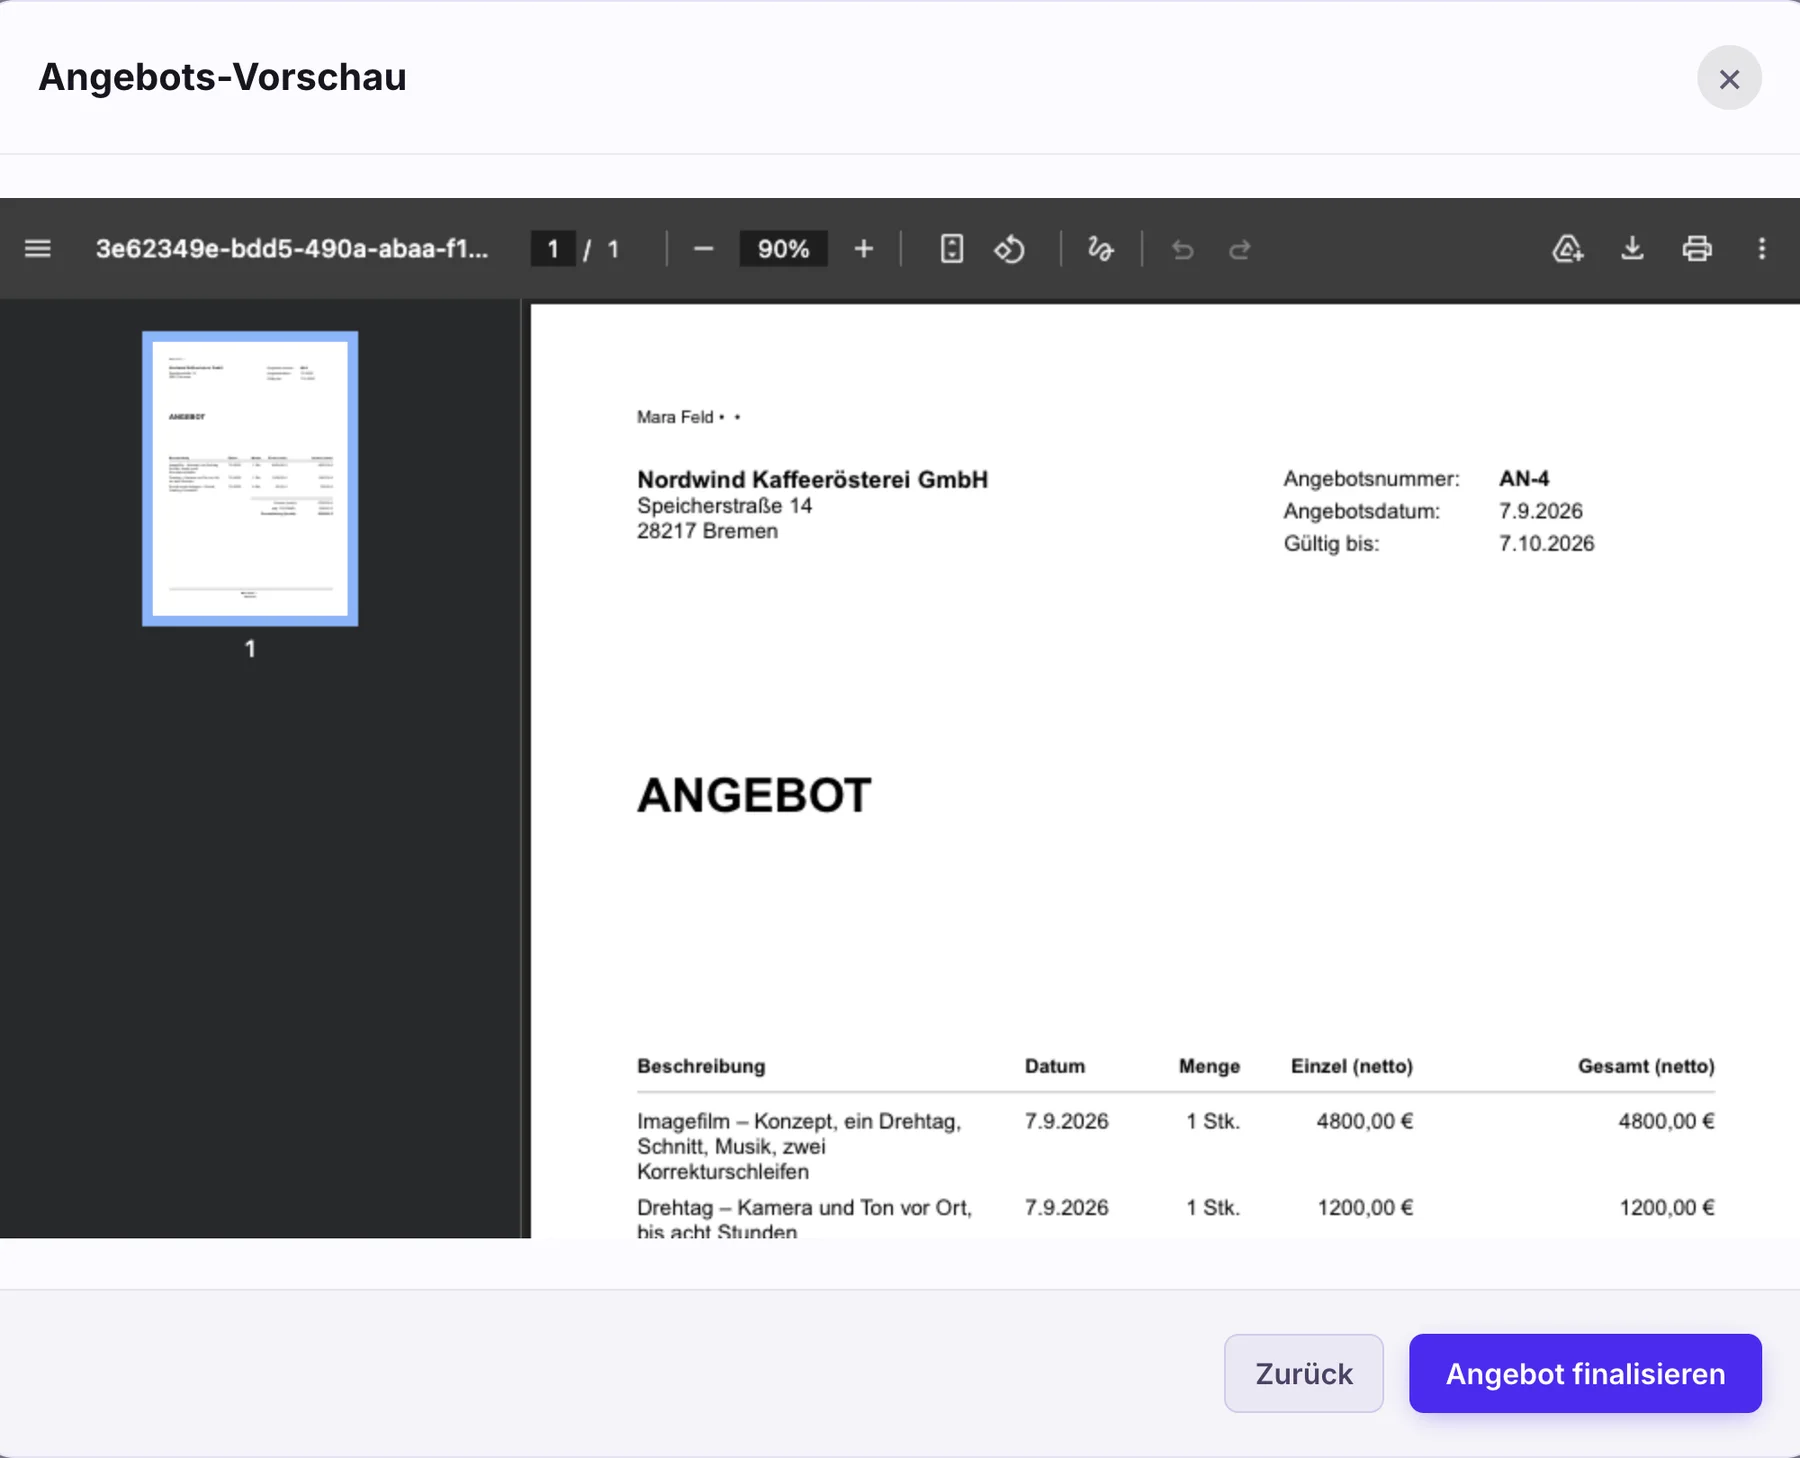Click the Angebots-Vorschau dialog title
The width and height of the screenshot is (1800, 1458).
(222, 77)
